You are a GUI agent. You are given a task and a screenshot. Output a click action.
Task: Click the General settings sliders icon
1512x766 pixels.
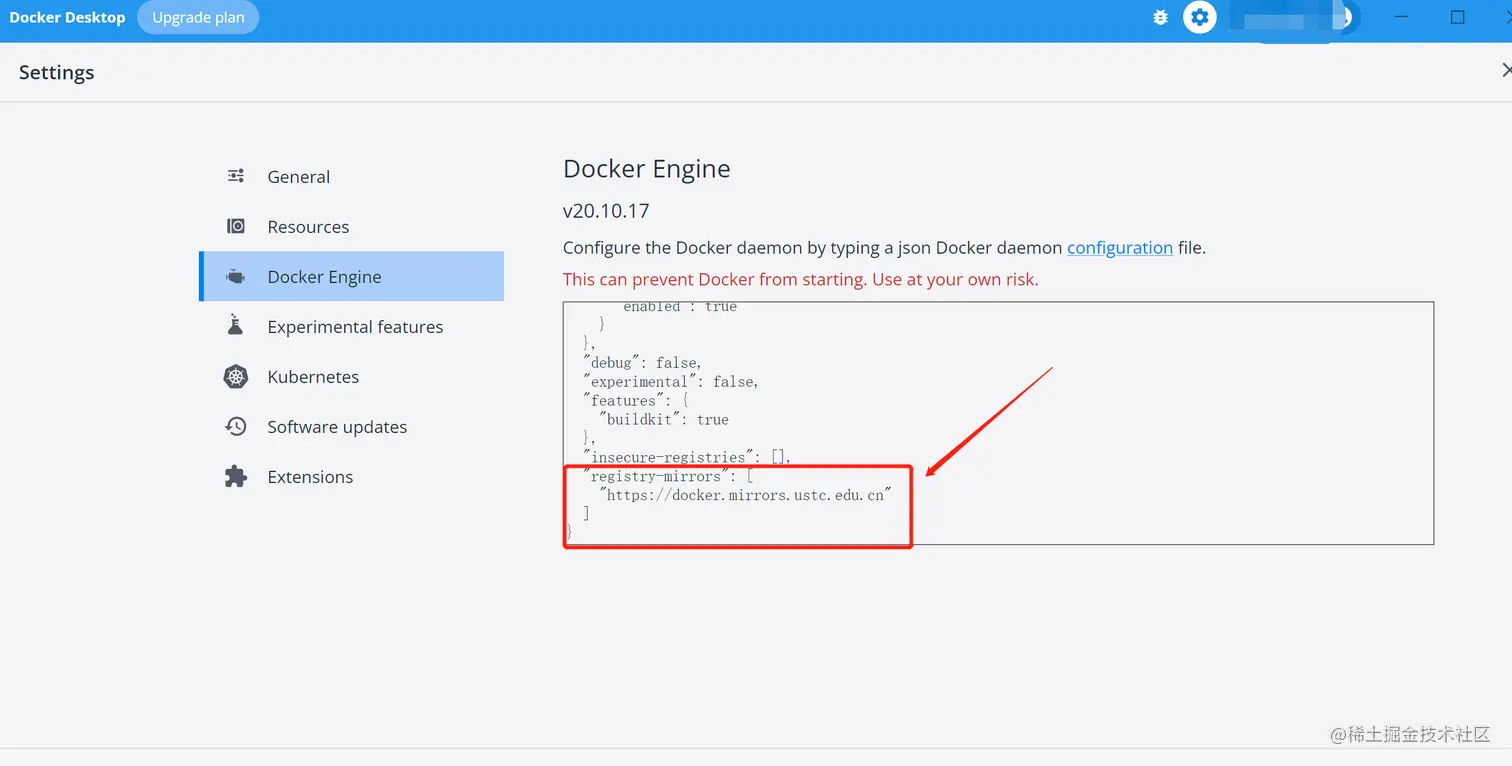(x=236, y=176)
